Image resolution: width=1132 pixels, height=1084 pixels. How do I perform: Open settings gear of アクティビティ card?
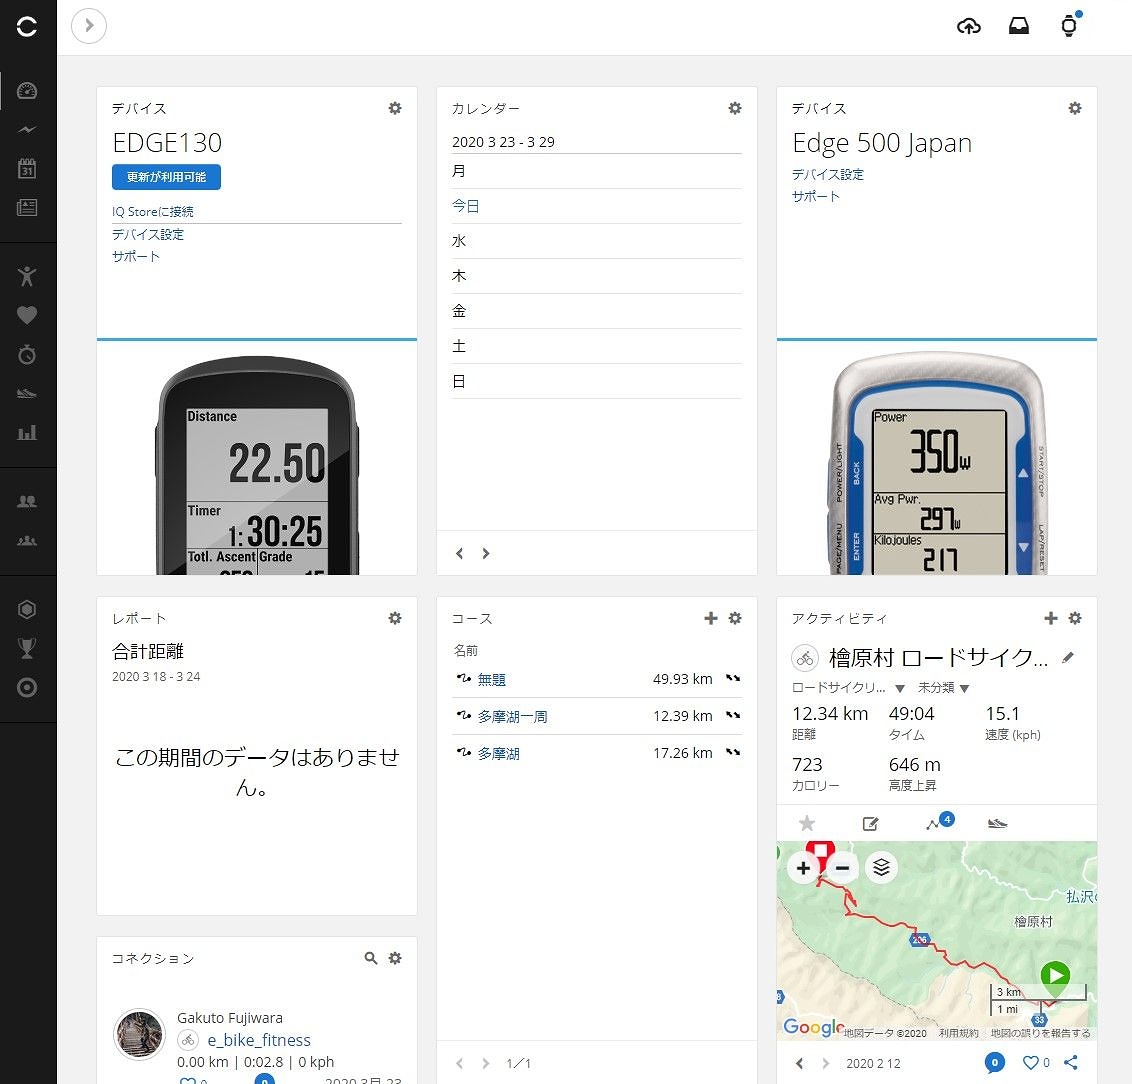click(1075, 618)
